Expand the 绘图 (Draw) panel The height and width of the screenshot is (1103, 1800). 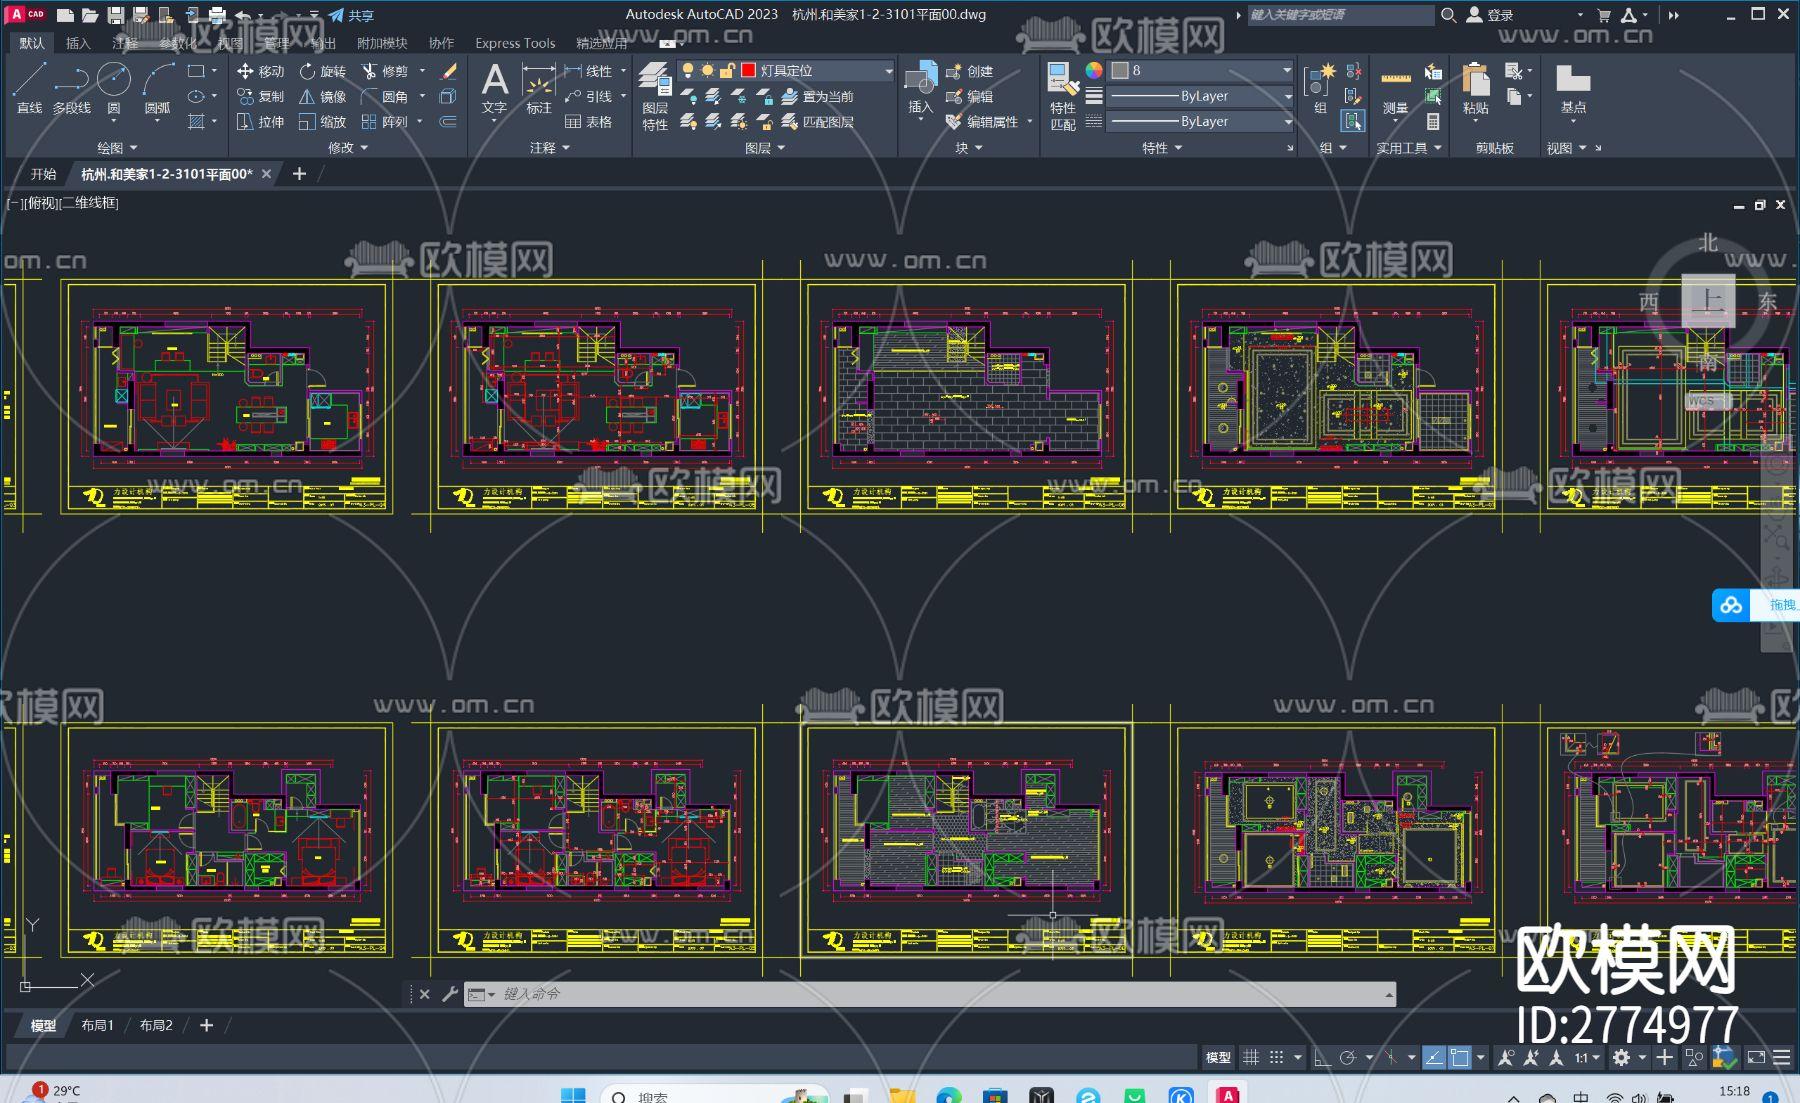pyautogui.click(x=117, y=147)
